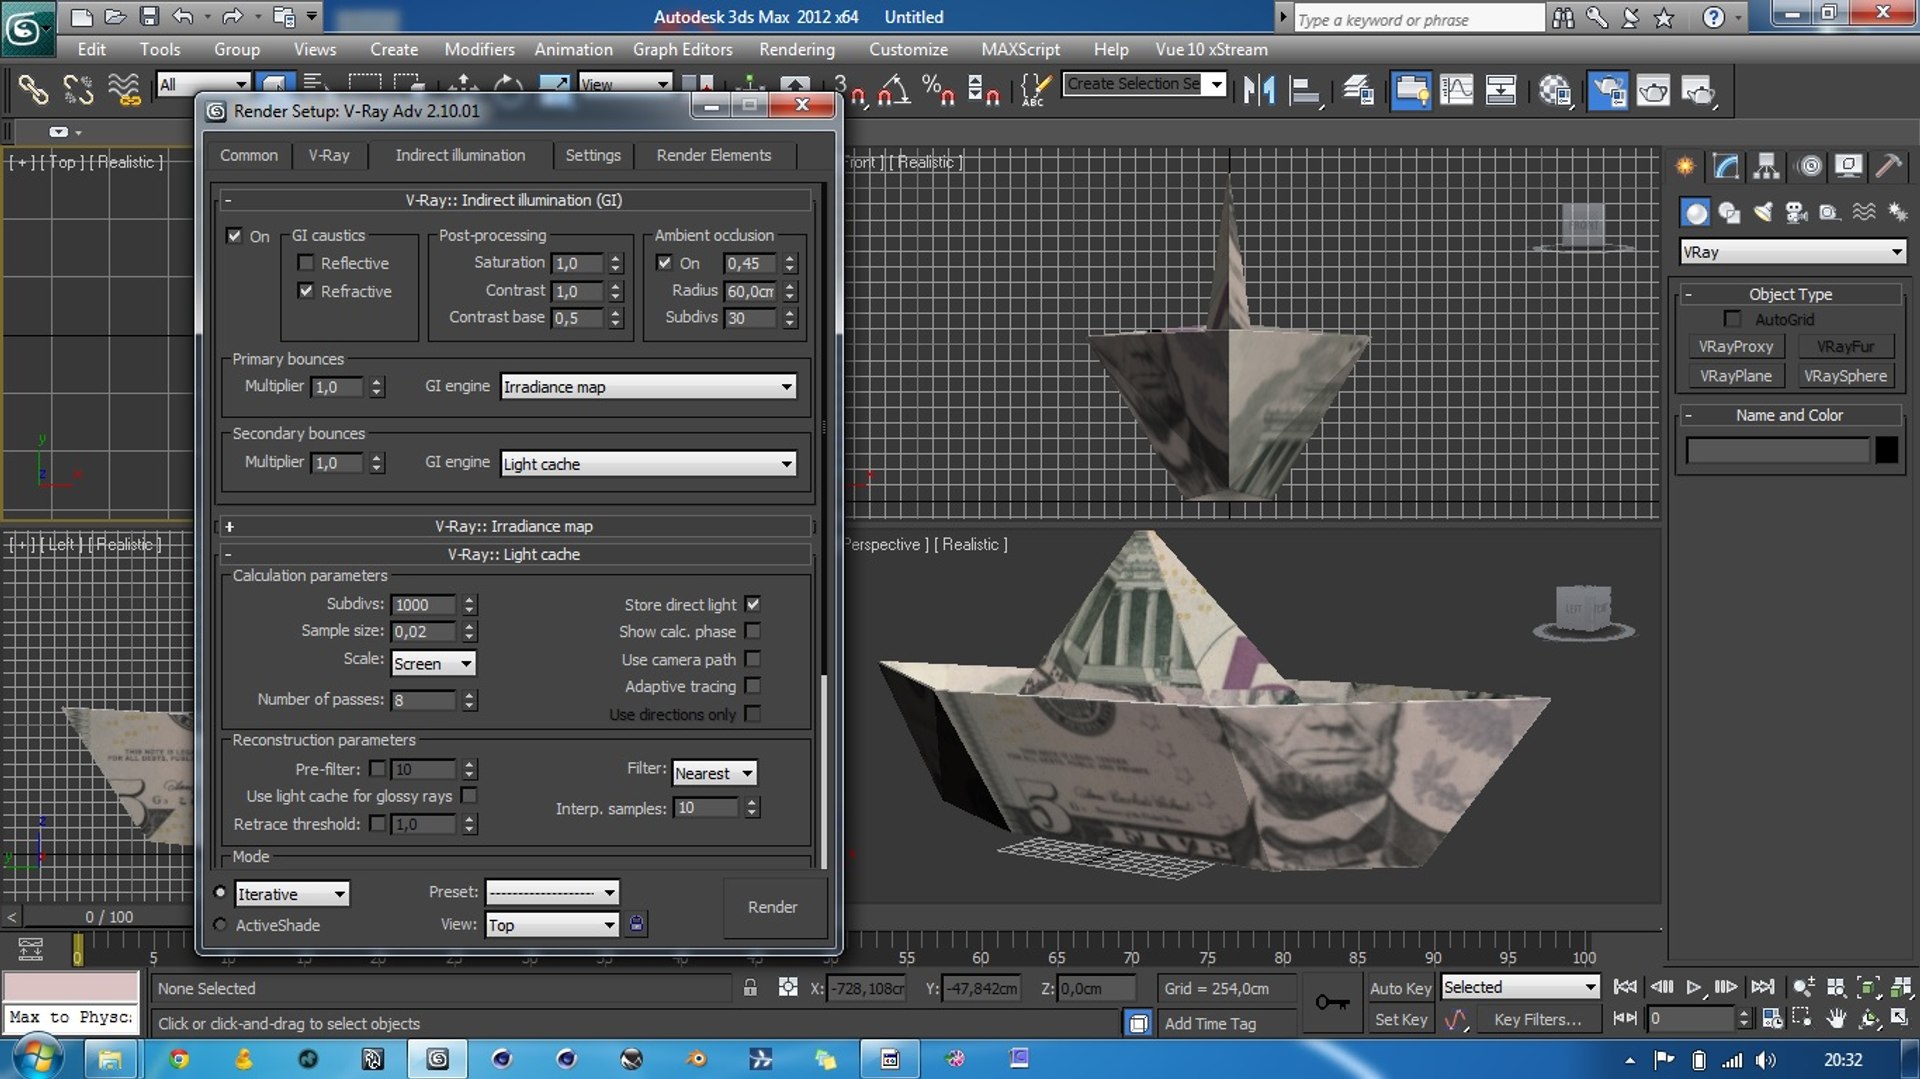Expand the V-Ray Irradiance map rollout
The image size is (1920, 1079).
click(514, 526)
